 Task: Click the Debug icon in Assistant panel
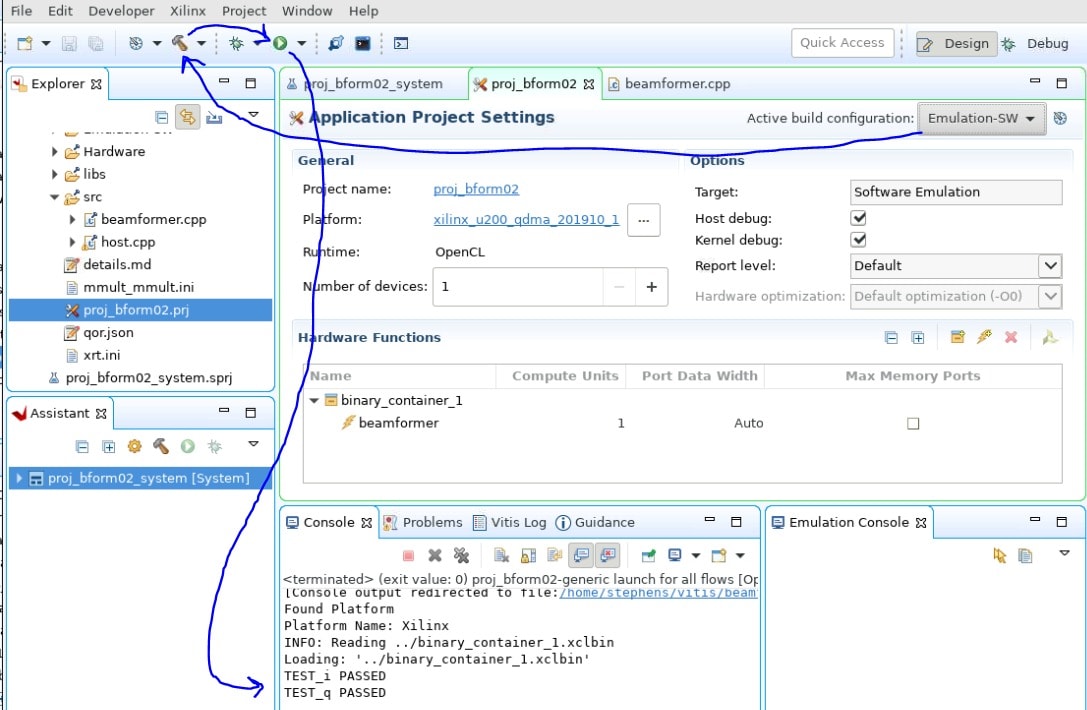click(x=214, y=446)
